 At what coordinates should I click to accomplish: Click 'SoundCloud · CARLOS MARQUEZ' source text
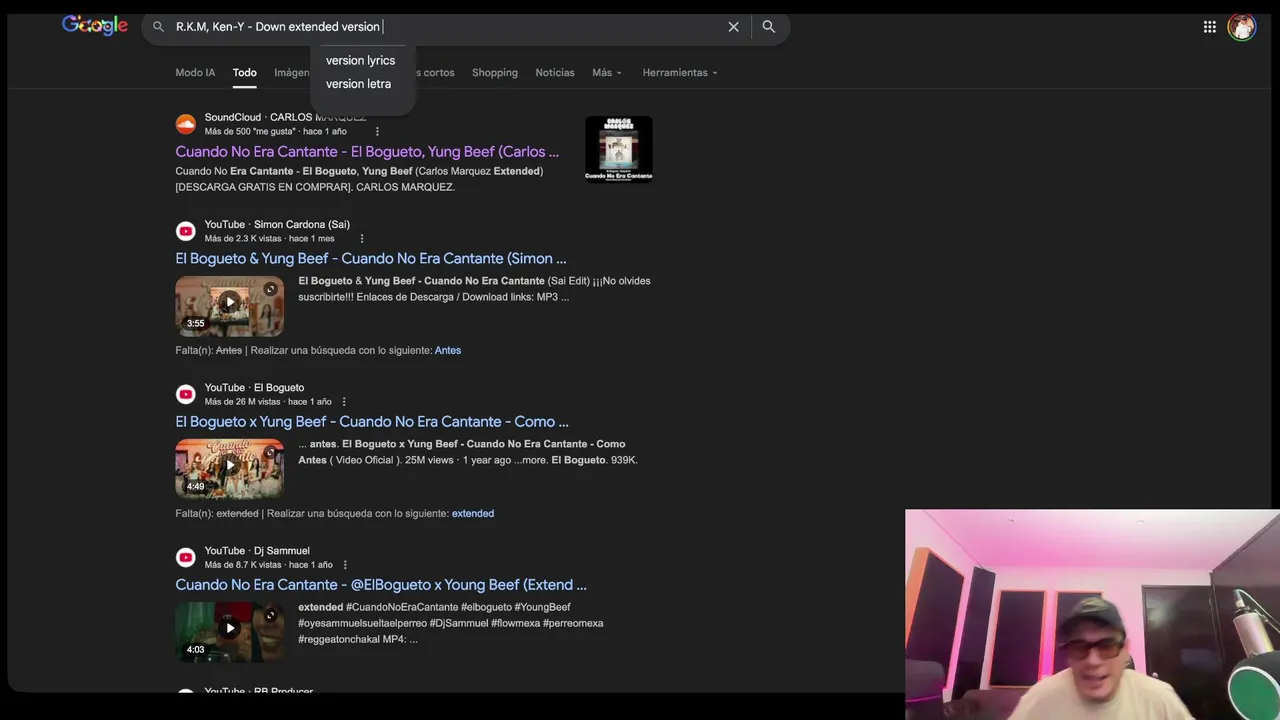(285, 117)
